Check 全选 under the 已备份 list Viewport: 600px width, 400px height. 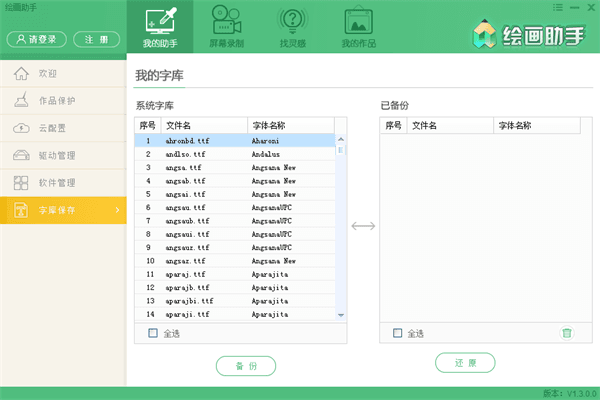coord(398,333)
